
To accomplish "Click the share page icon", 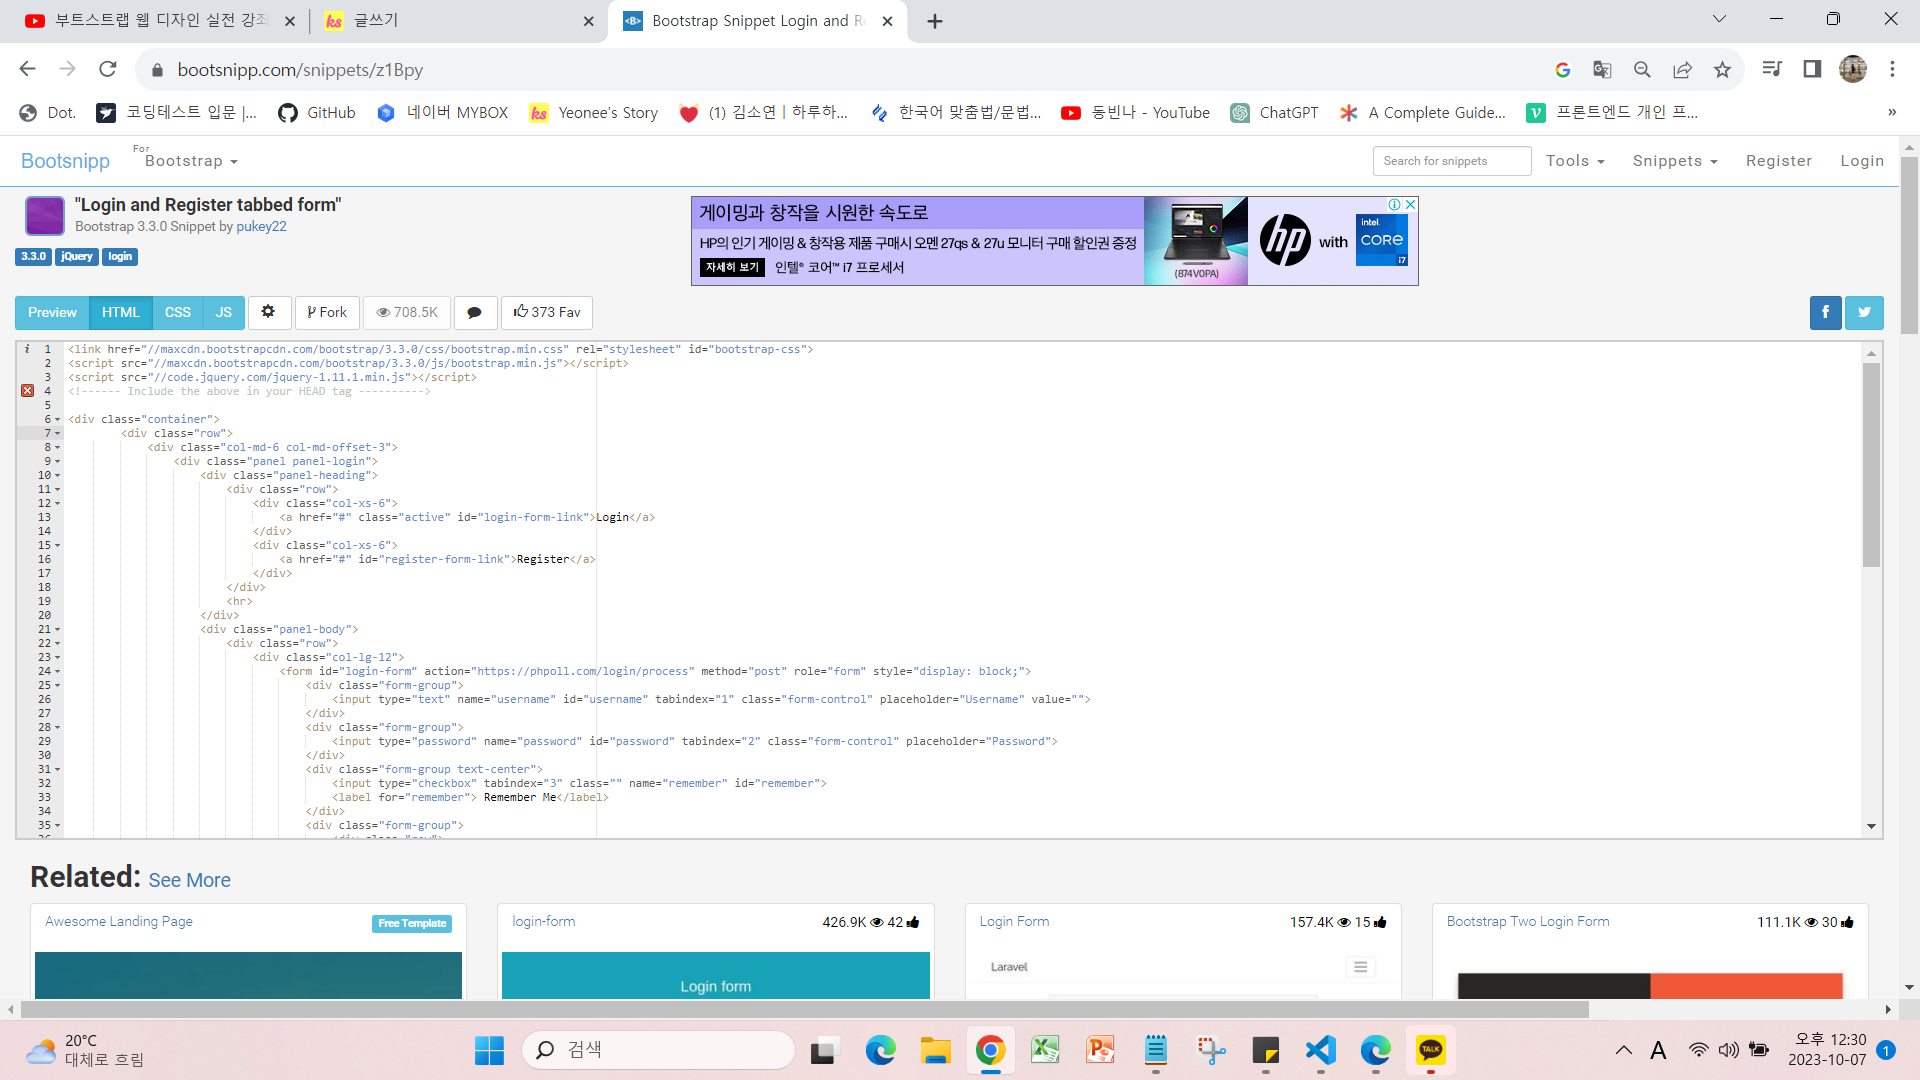I will 1682,70.
